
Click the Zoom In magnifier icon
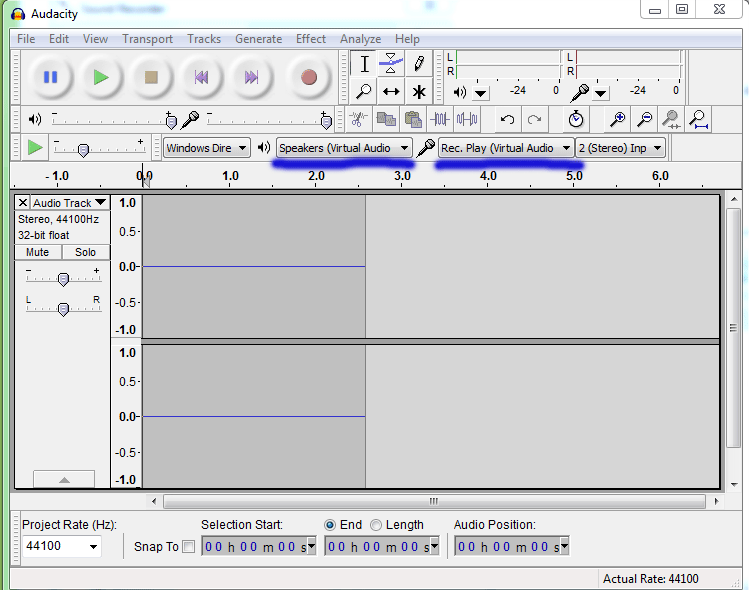point(618,119)
